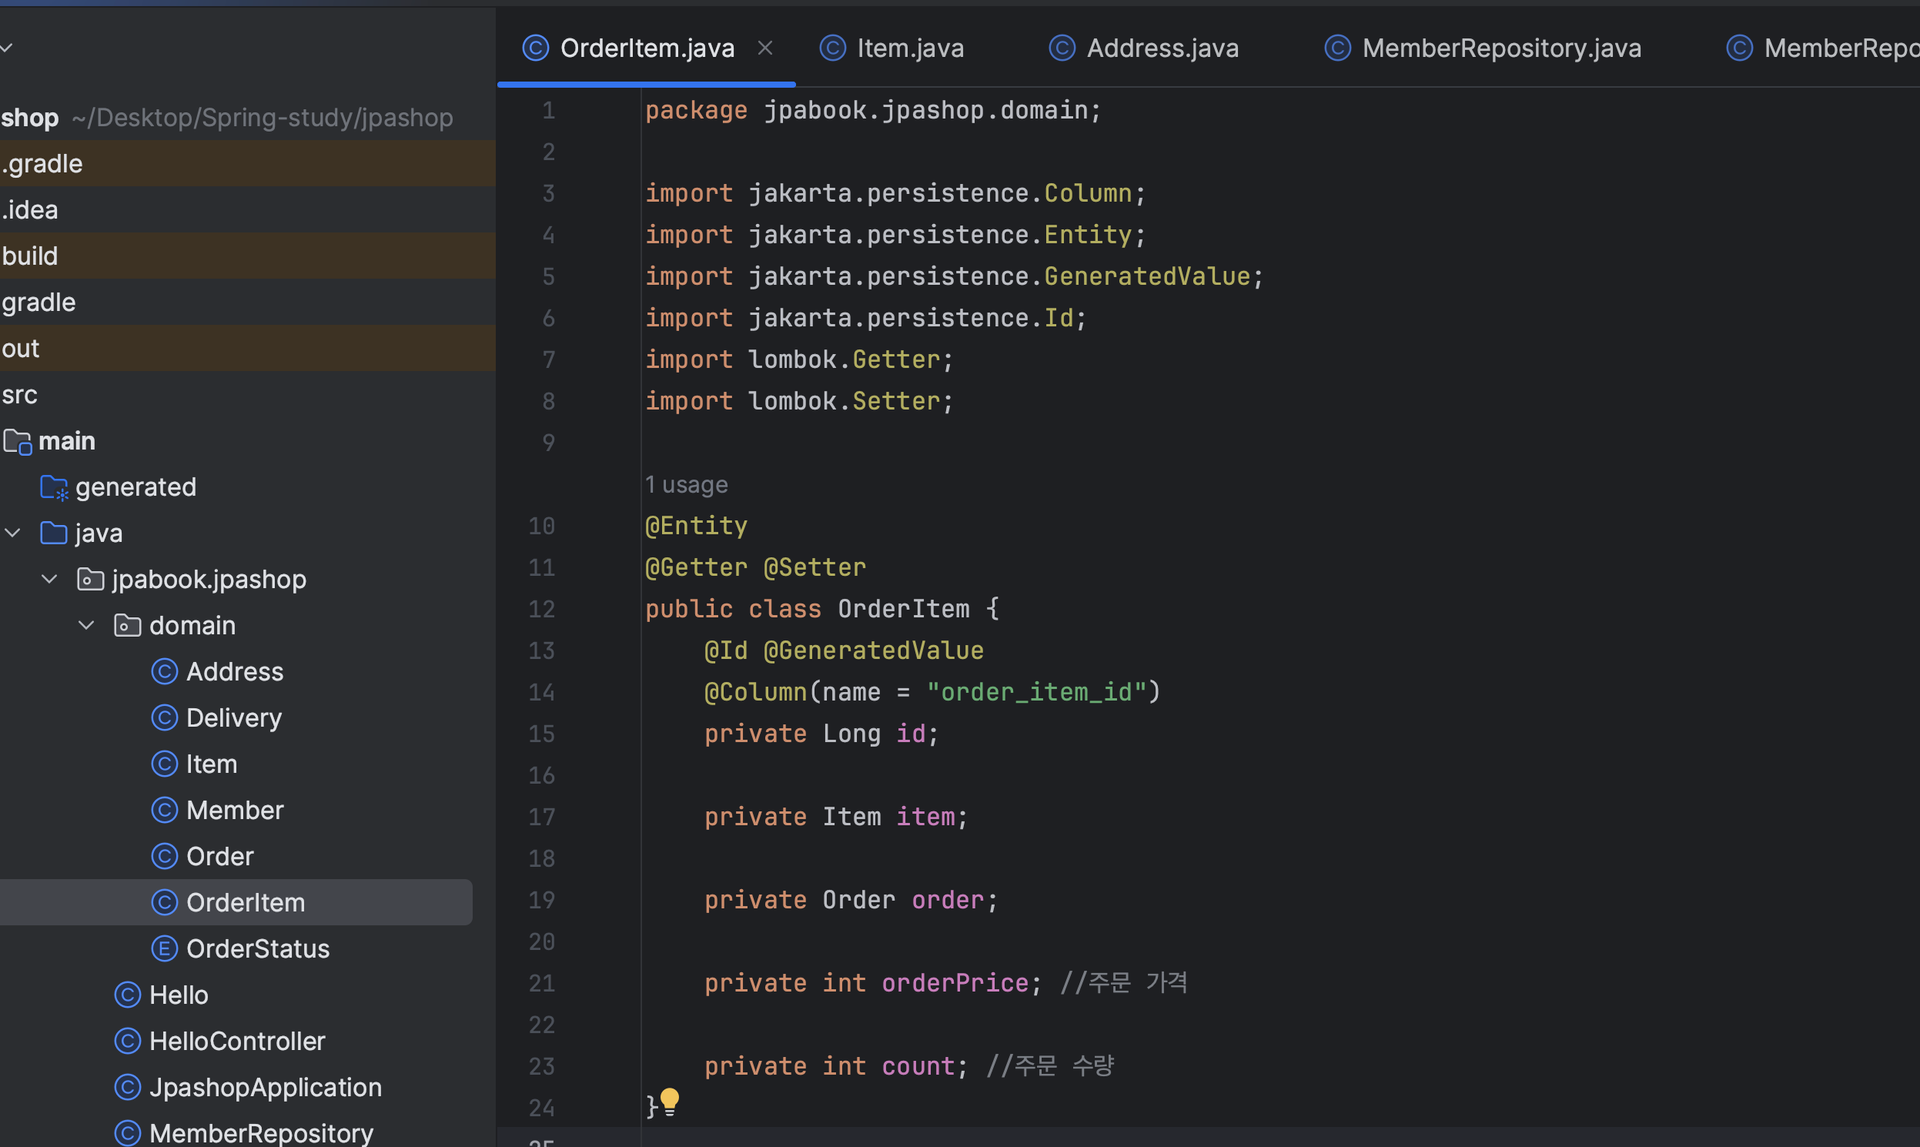Click the domain package icon

[x=128, y=625]
